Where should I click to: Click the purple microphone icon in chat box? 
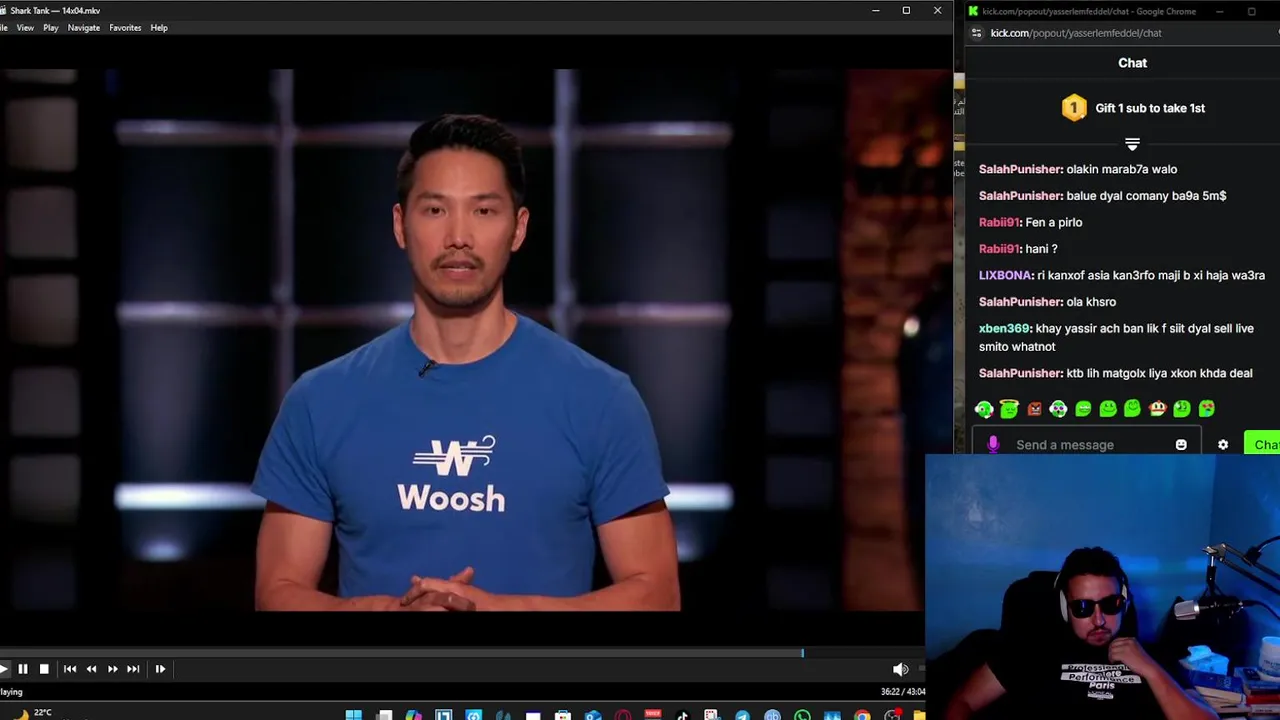click(993, 445)
